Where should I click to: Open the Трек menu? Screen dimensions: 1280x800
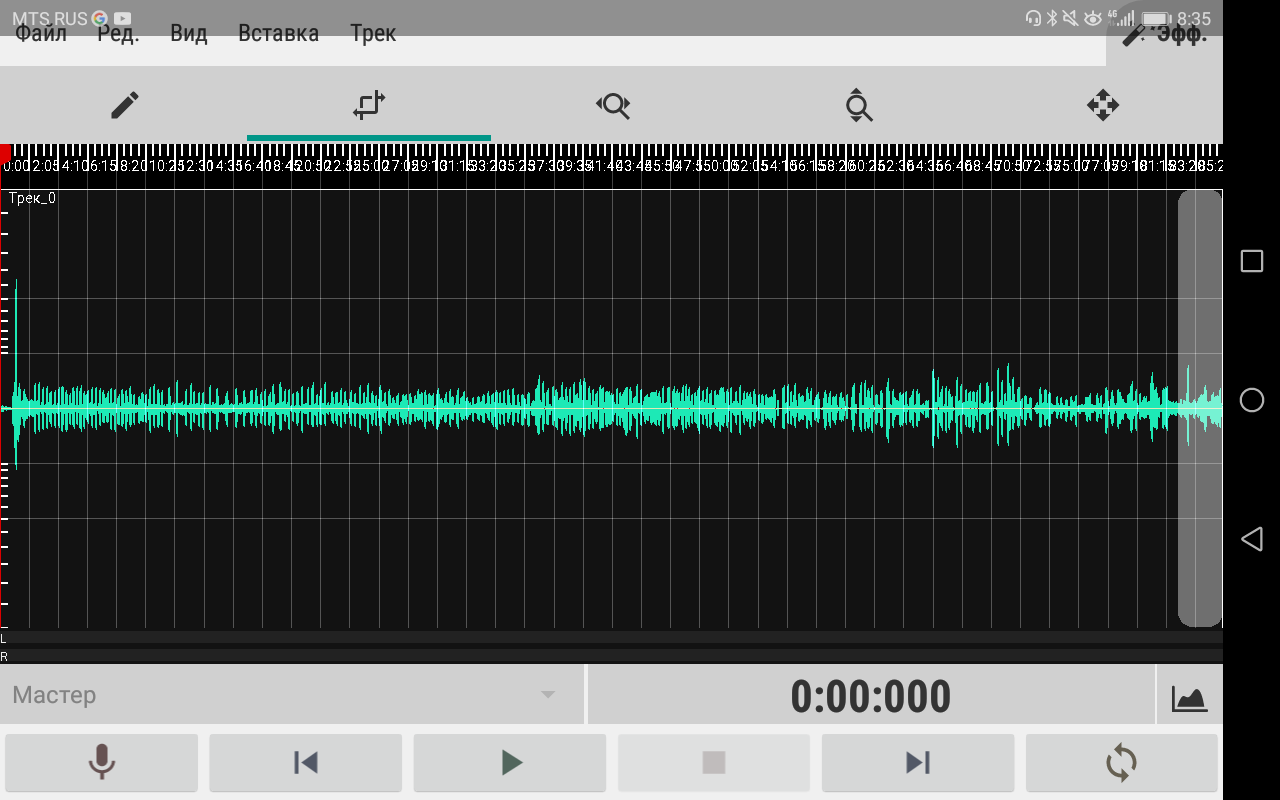[x=373, y=34]
